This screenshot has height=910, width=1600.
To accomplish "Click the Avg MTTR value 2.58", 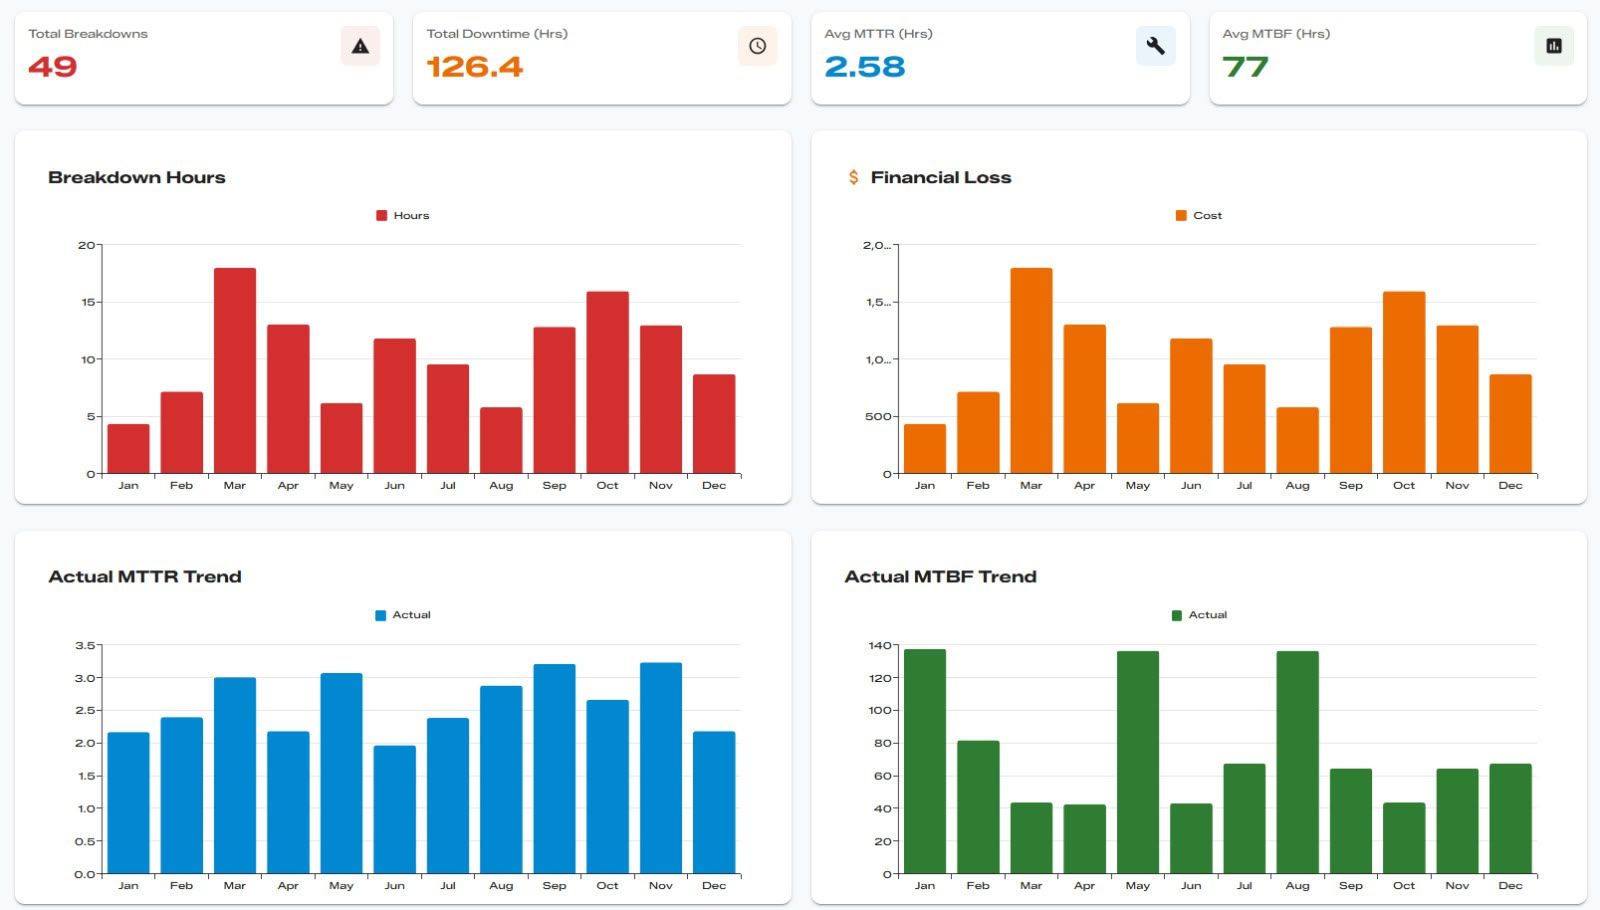I will [865, 67].
